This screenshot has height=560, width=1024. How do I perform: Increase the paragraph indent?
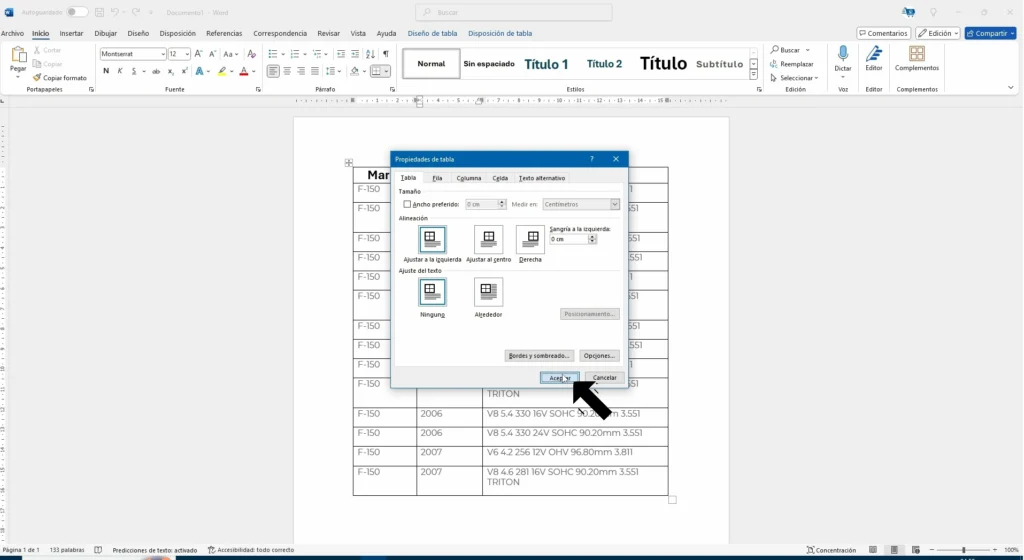click(x=355, y=54)
